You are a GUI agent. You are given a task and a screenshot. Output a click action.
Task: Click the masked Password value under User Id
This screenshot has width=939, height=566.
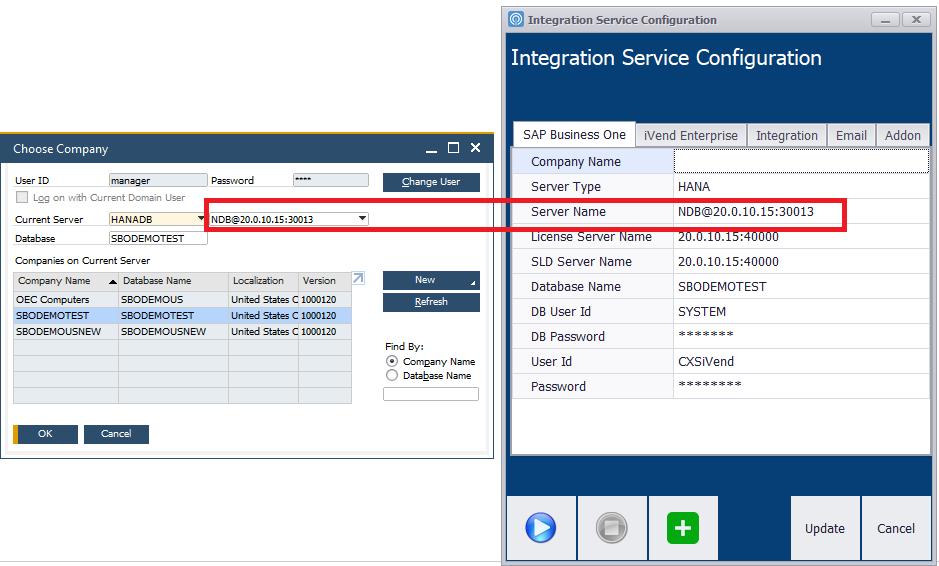pos(801,386)
